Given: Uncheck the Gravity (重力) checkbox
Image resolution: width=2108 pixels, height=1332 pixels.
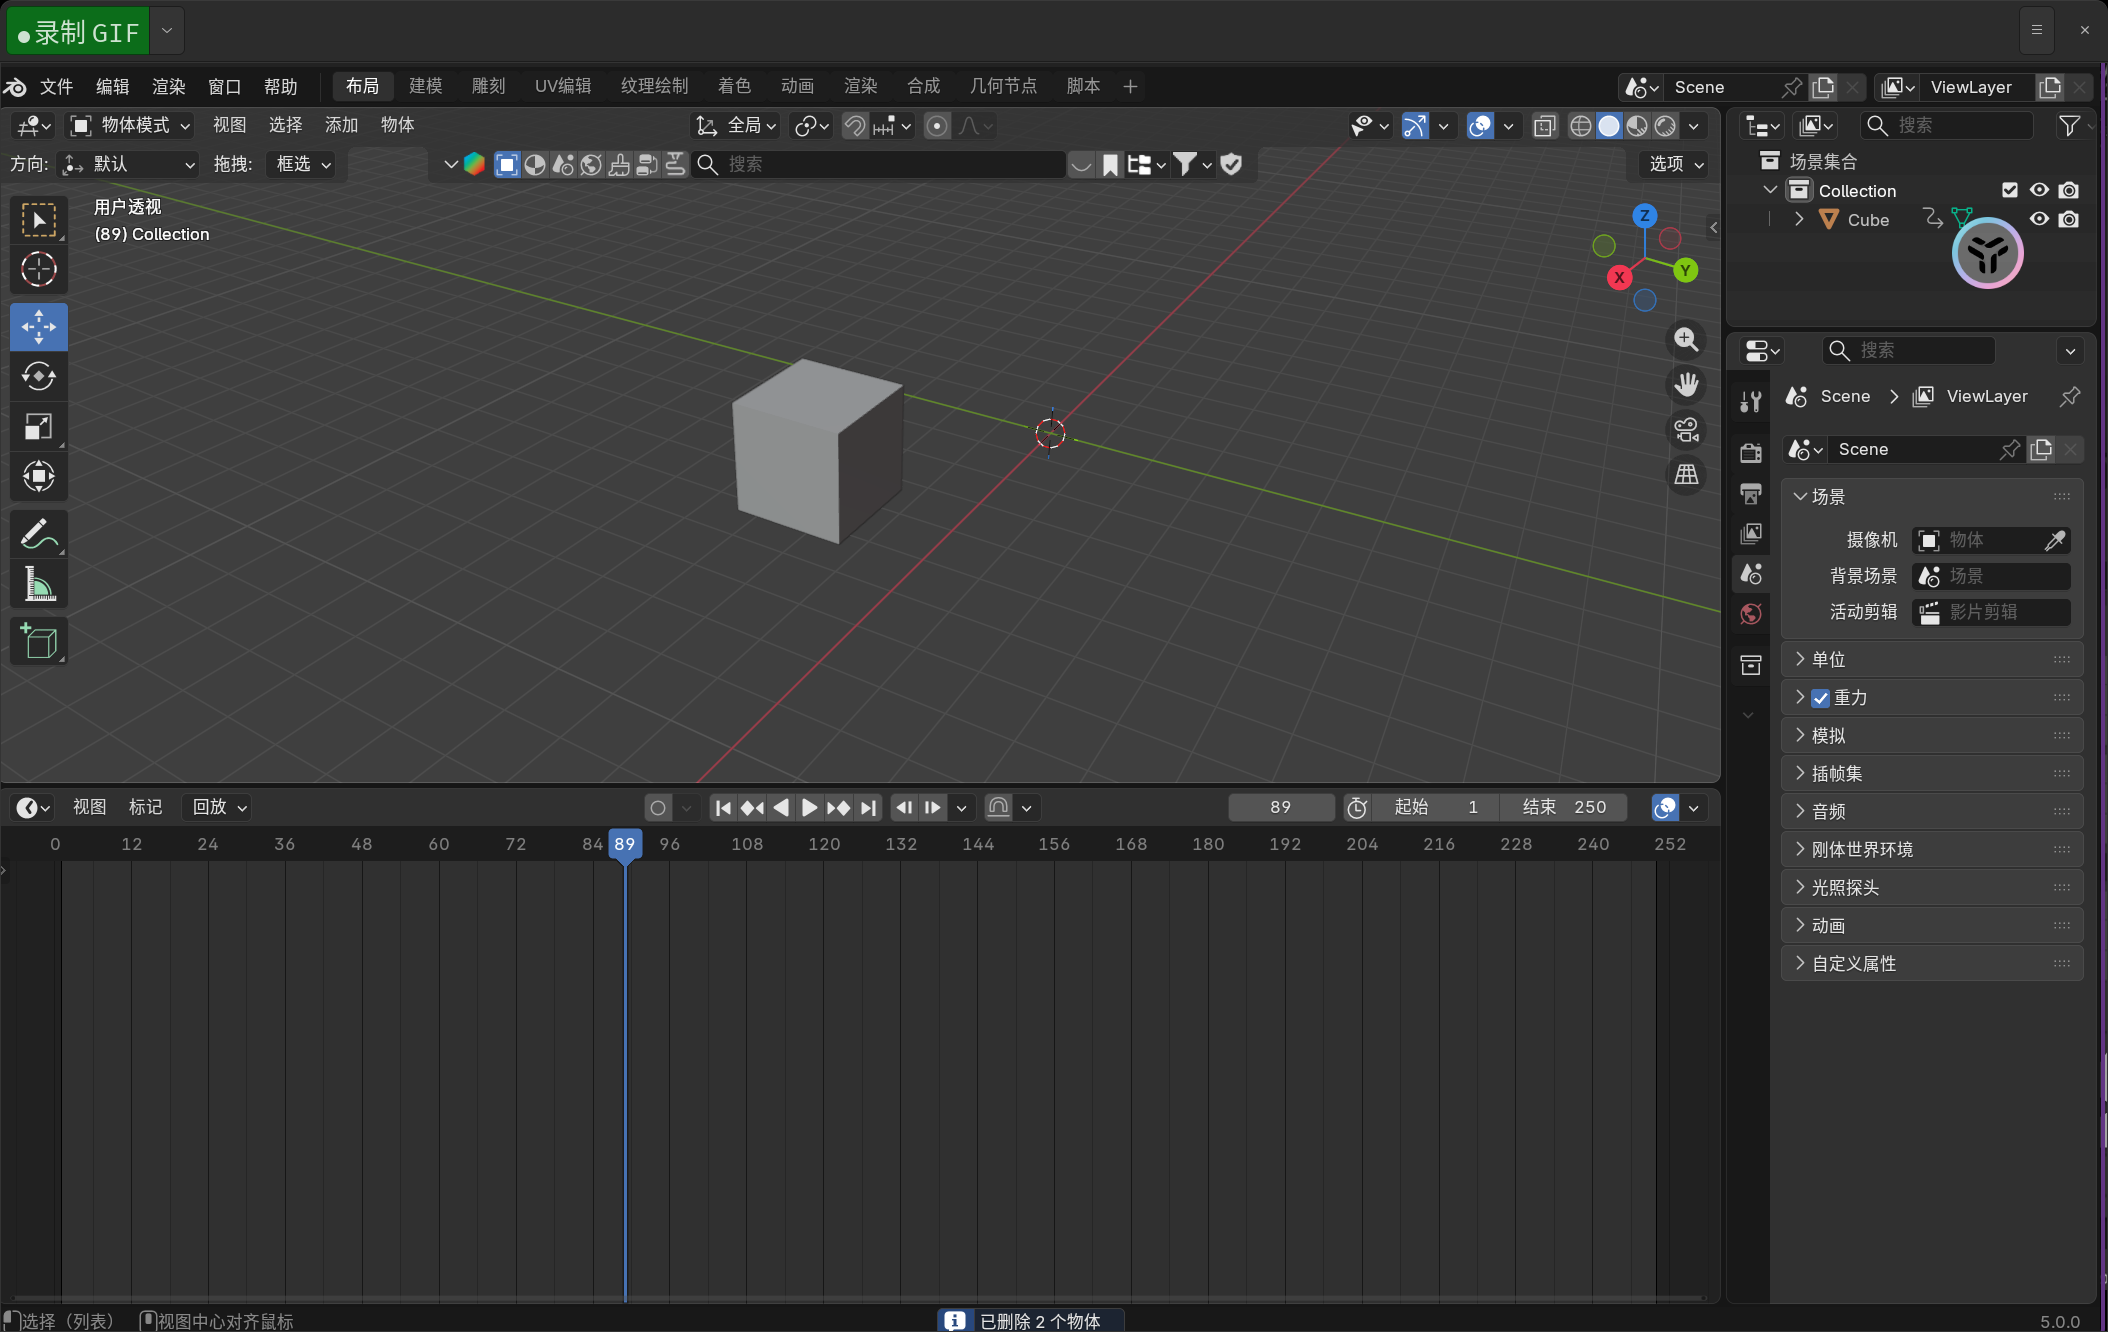Looking at the screenshot, I should tap(1820, 698).
